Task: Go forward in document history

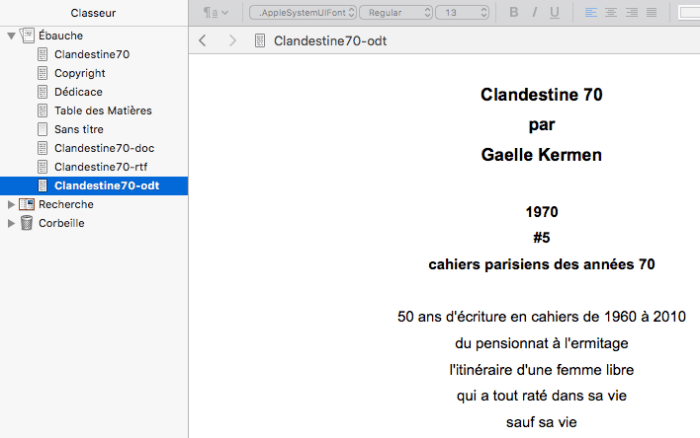Action: [x=233, y=41]
